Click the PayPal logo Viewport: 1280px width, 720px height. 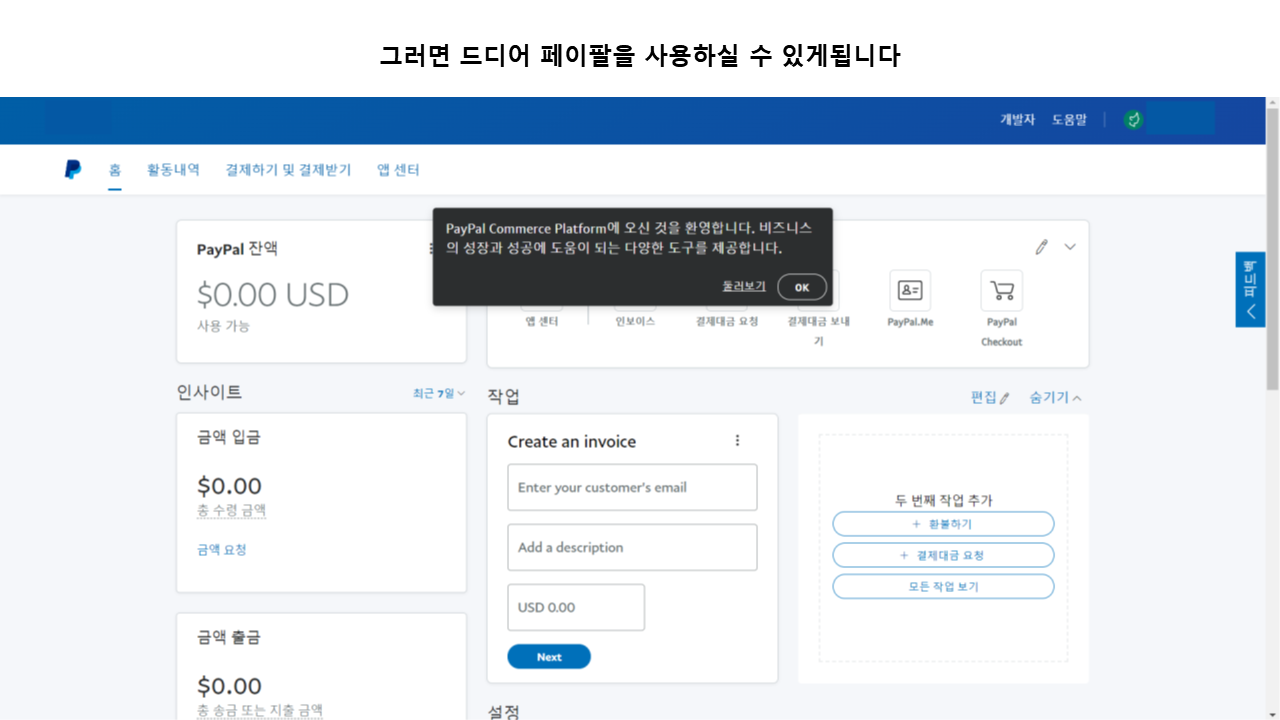[x=73, y=170]
